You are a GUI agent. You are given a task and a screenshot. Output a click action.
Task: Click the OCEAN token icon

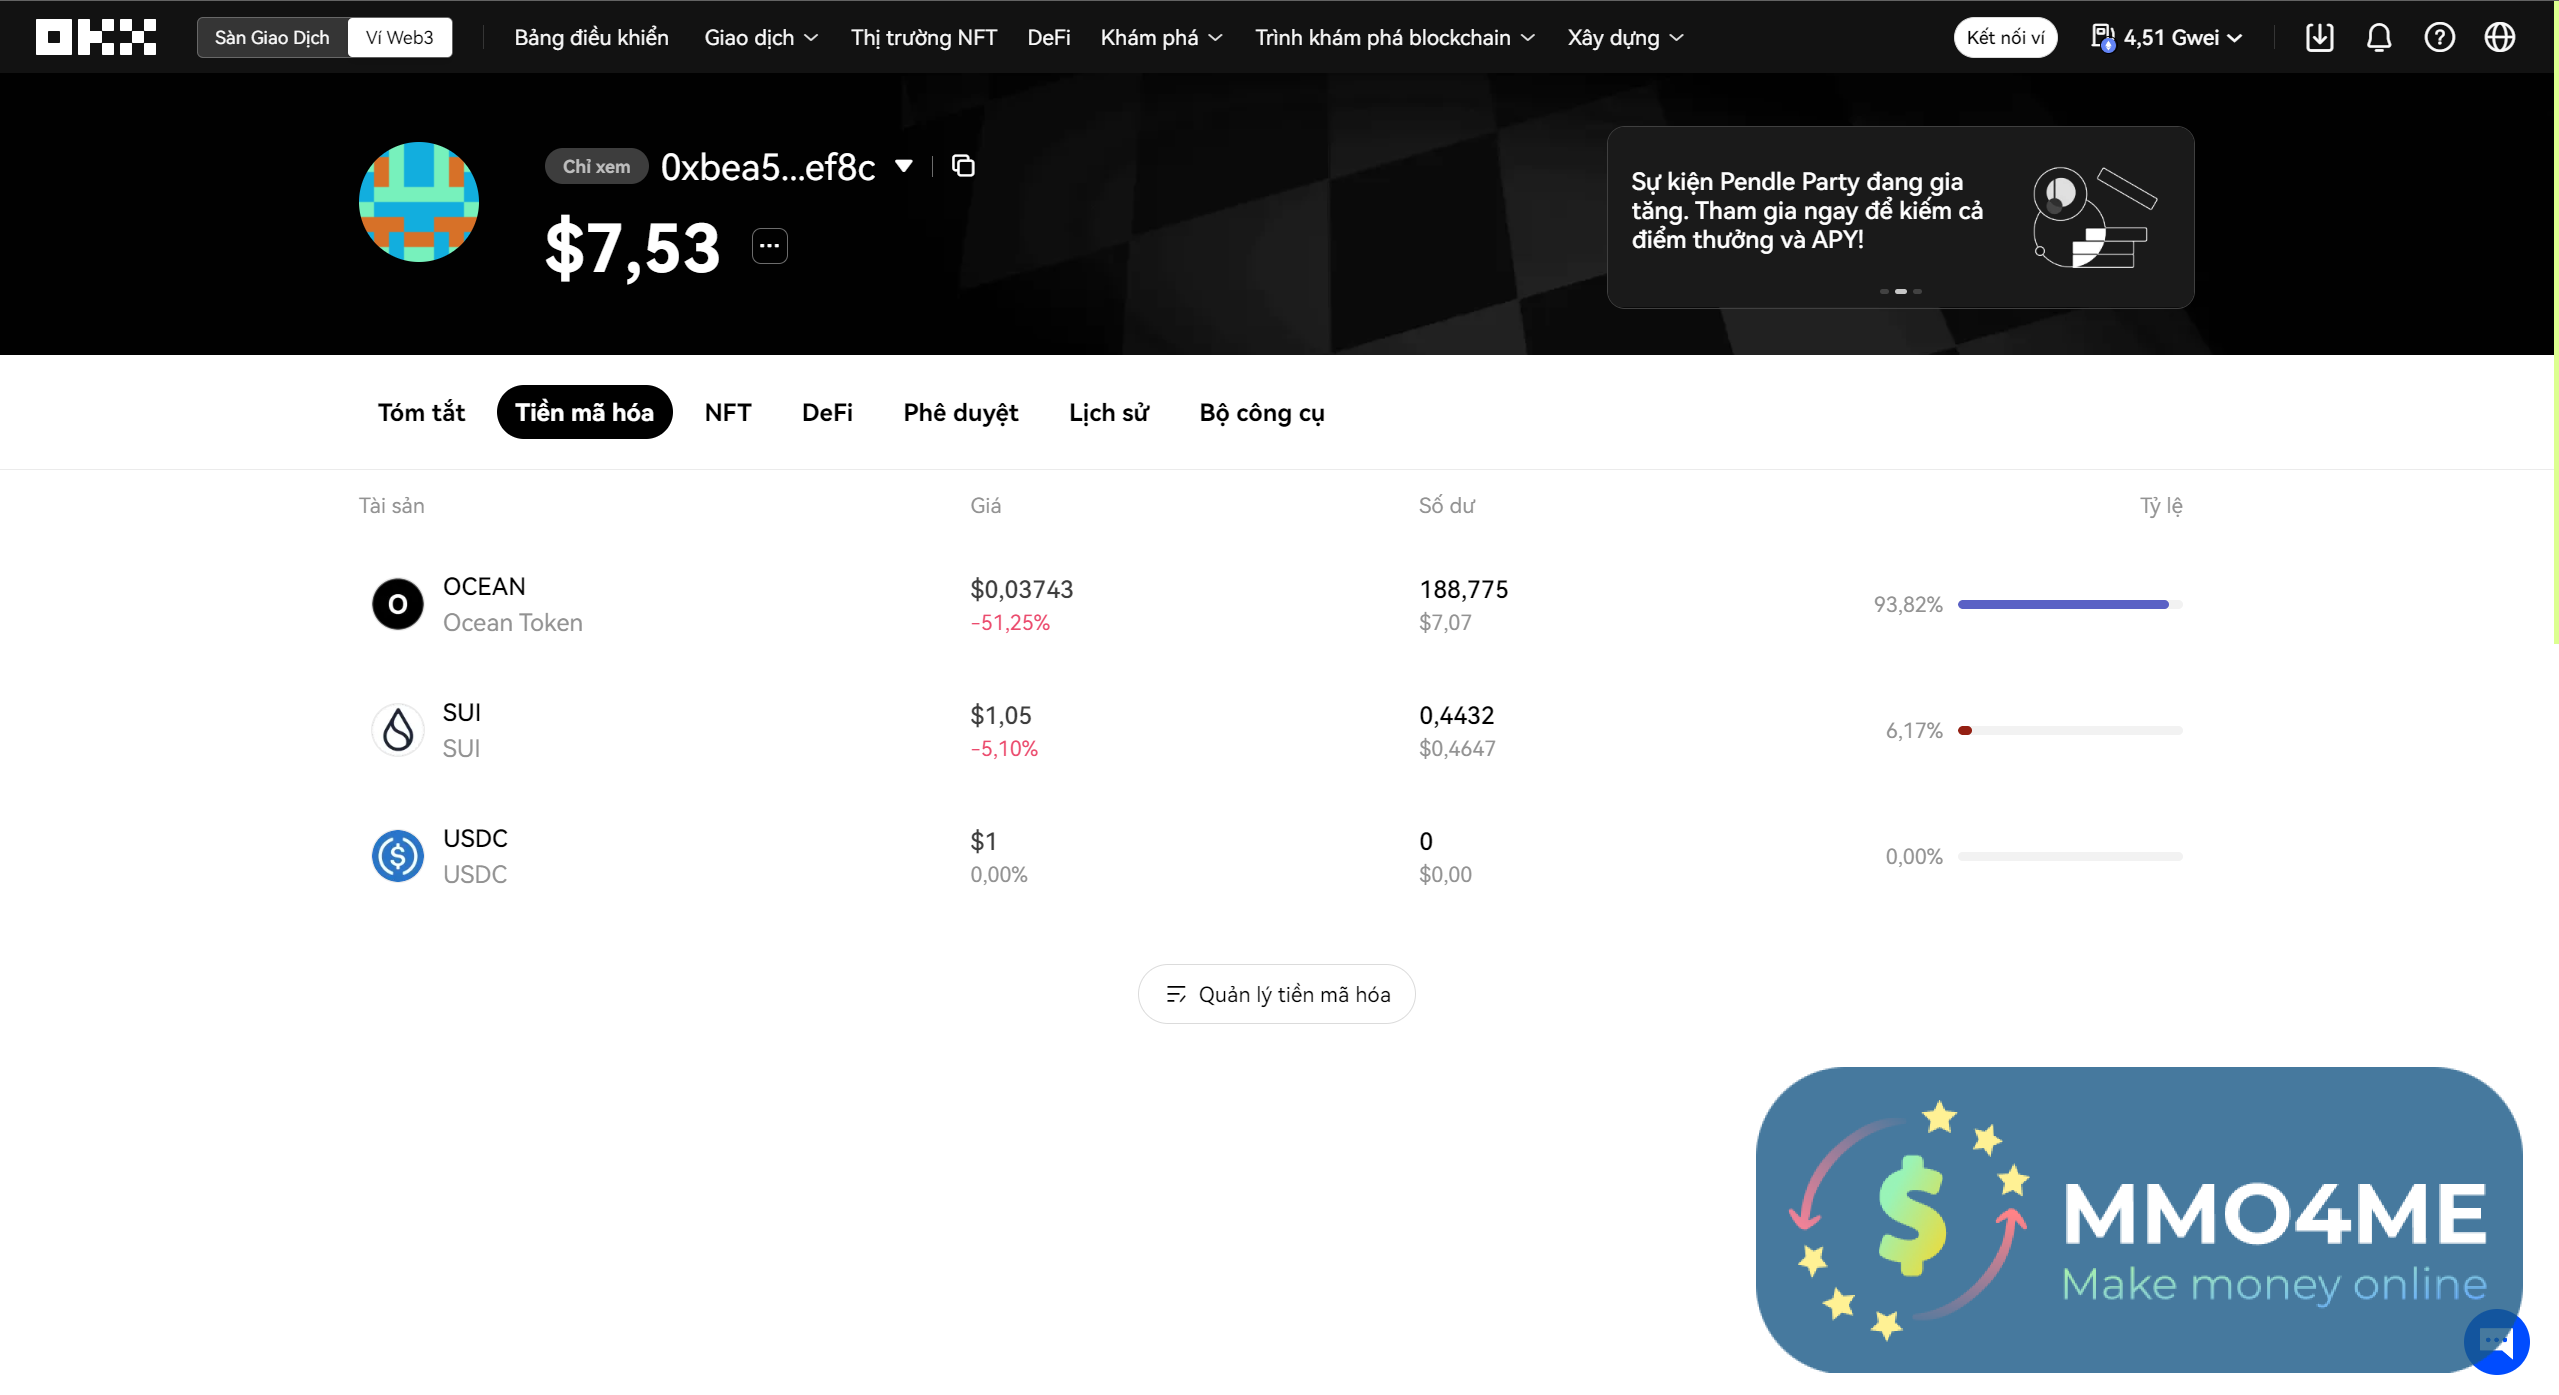[397, 604]
